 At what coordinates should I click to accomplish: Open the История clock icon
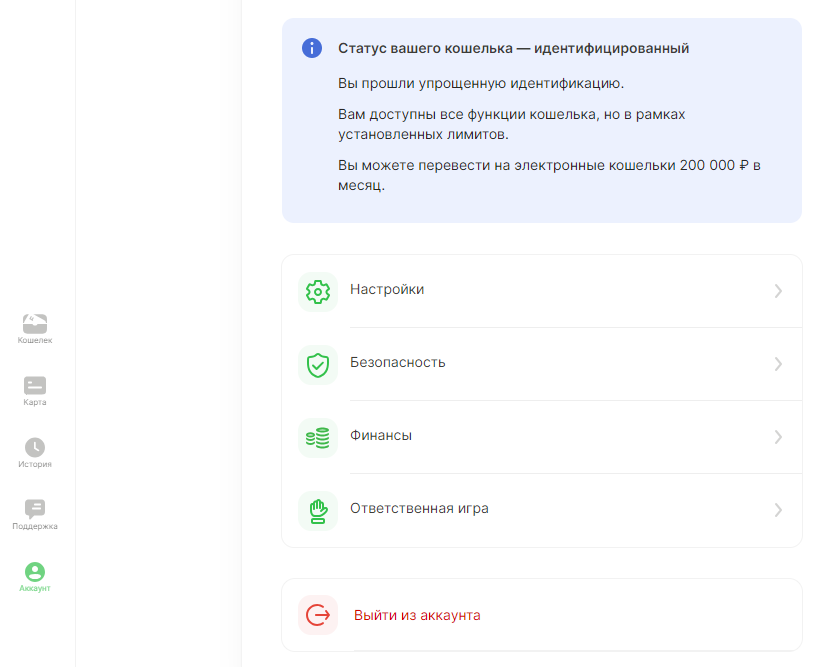35,447
